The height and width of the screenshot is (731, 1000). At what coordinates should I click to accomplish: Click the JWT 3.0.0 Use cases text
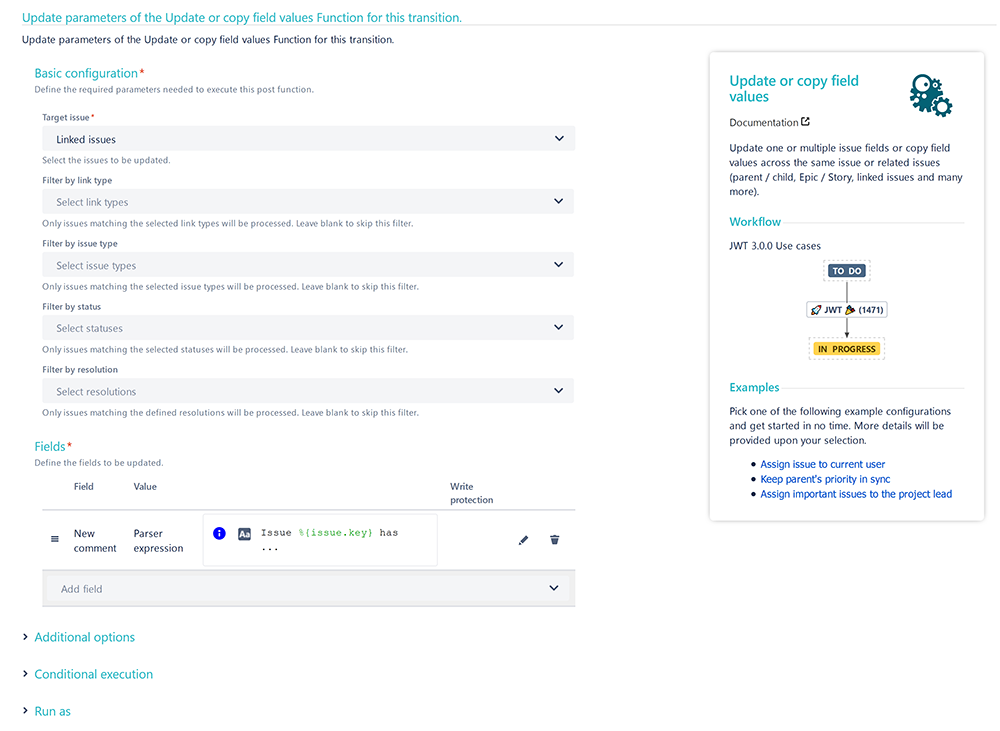pos(775,246)
